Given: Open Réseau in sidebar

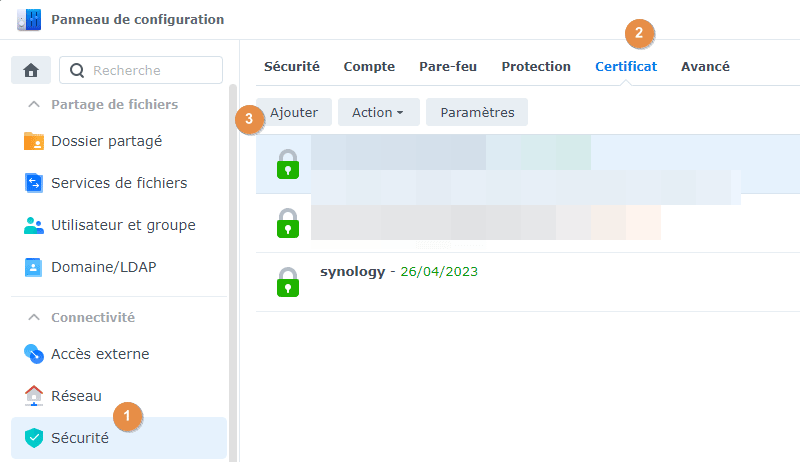Looking at the screenshot, I should 119,396.
